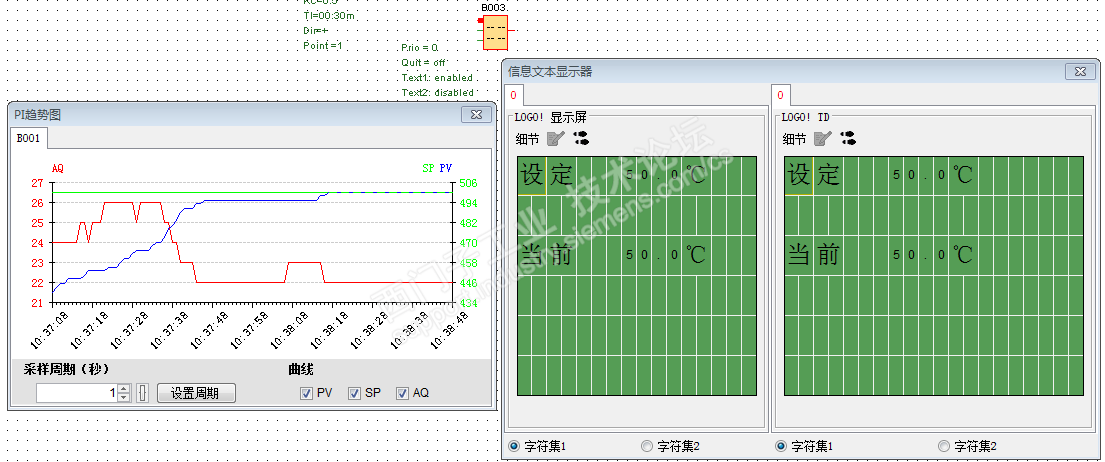
Task: Click the blue PV legend label on chart
Action: coord(445,168)
